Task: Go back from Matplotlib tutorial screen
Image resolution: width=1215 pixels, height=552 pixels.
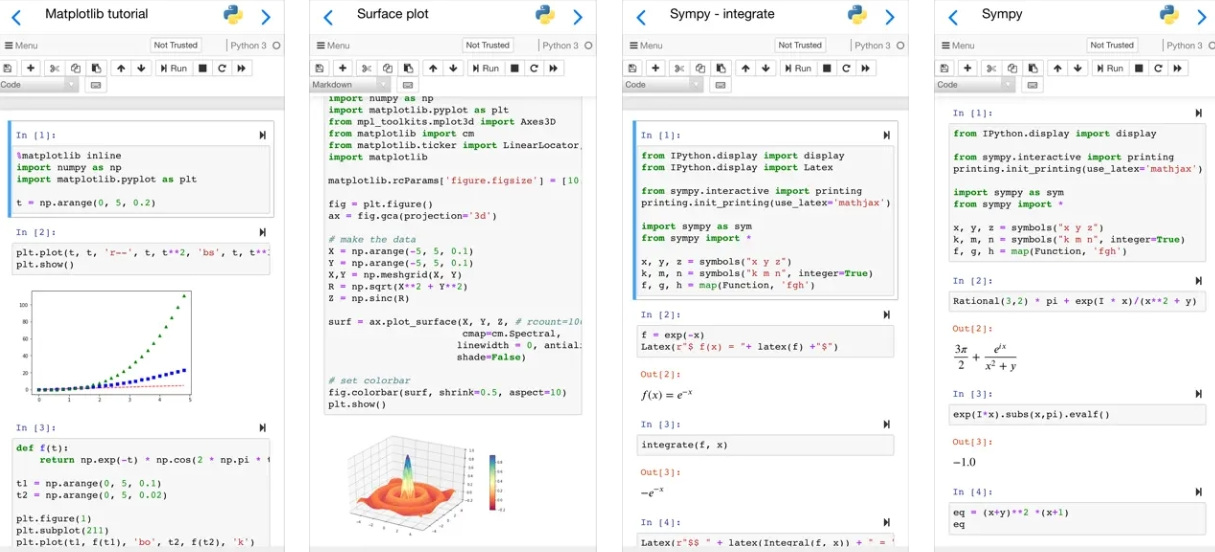Action: (x=17, y=16)
